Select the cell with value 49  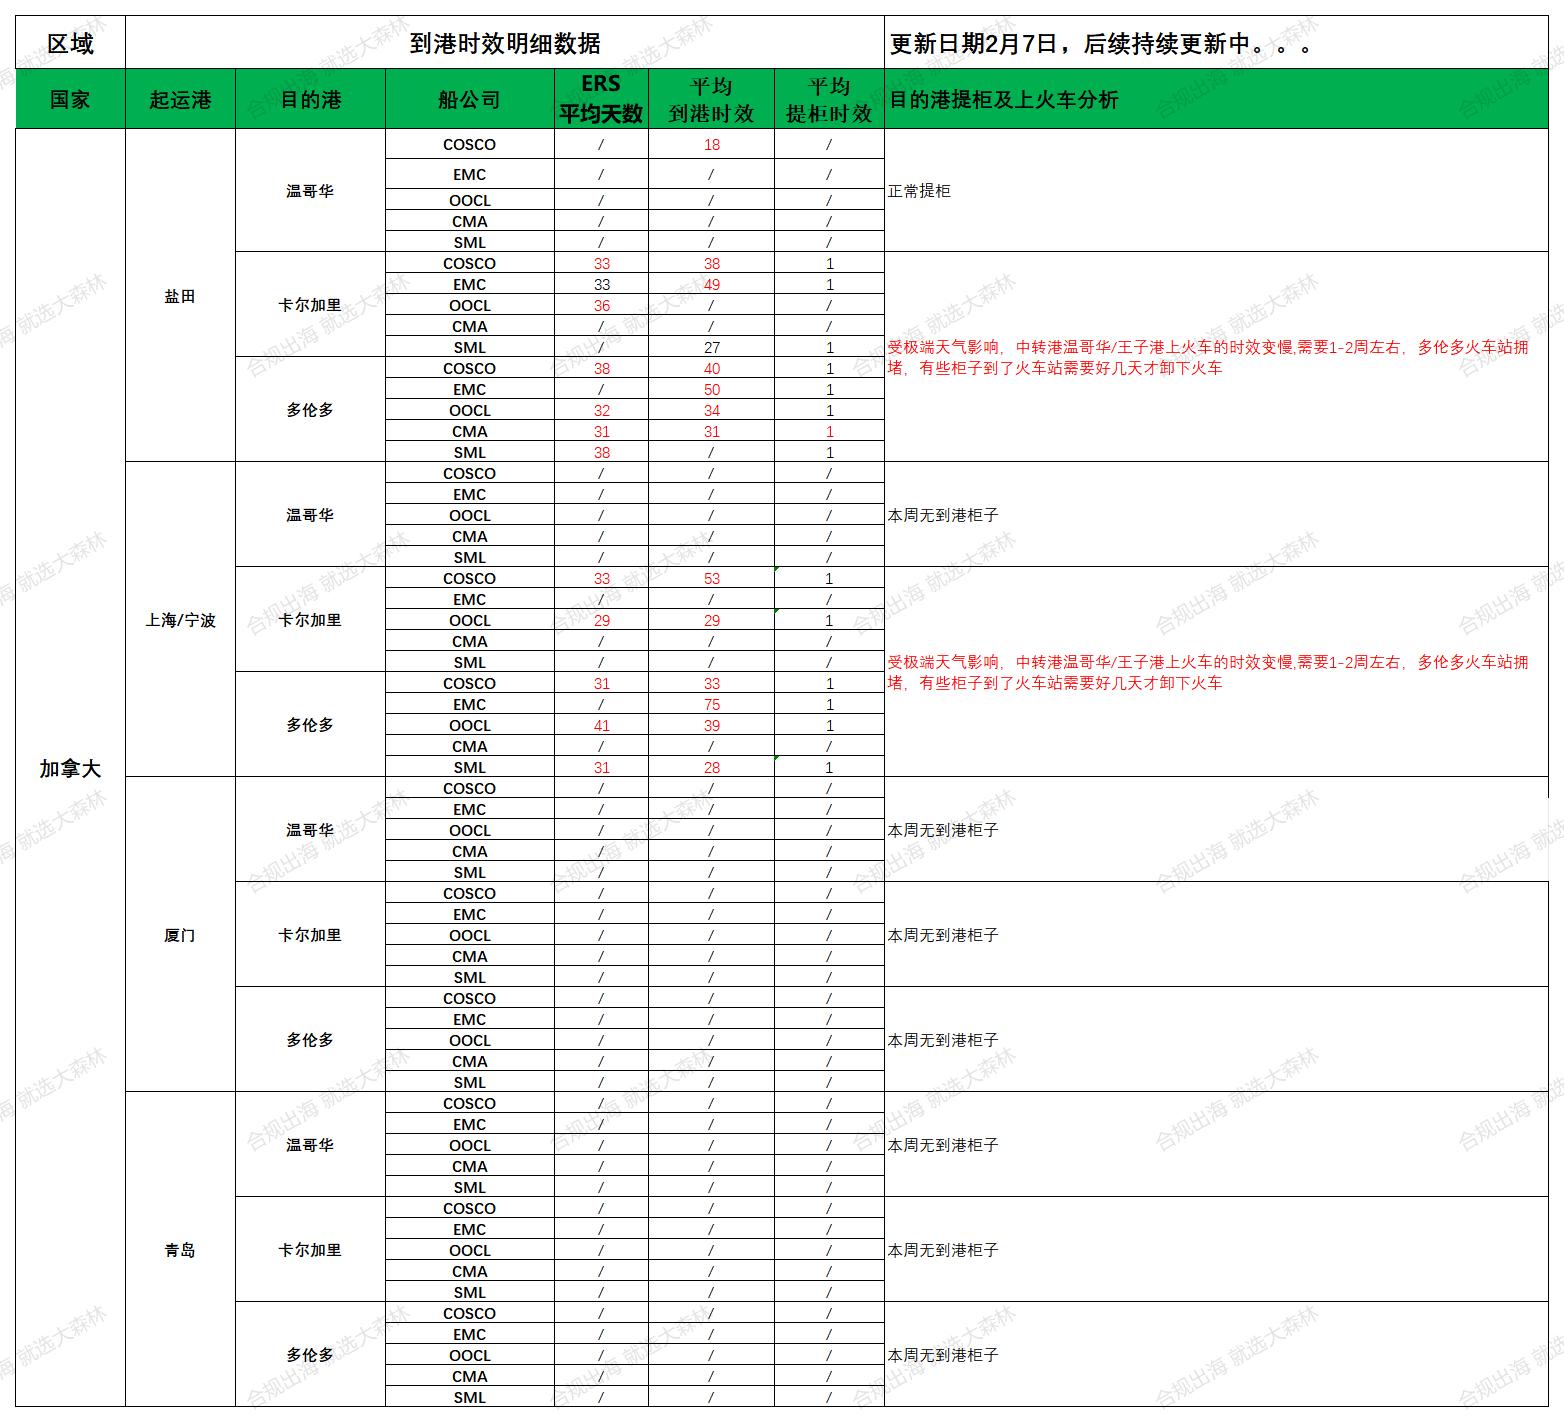pyautogui.click(x=711, y=285)
